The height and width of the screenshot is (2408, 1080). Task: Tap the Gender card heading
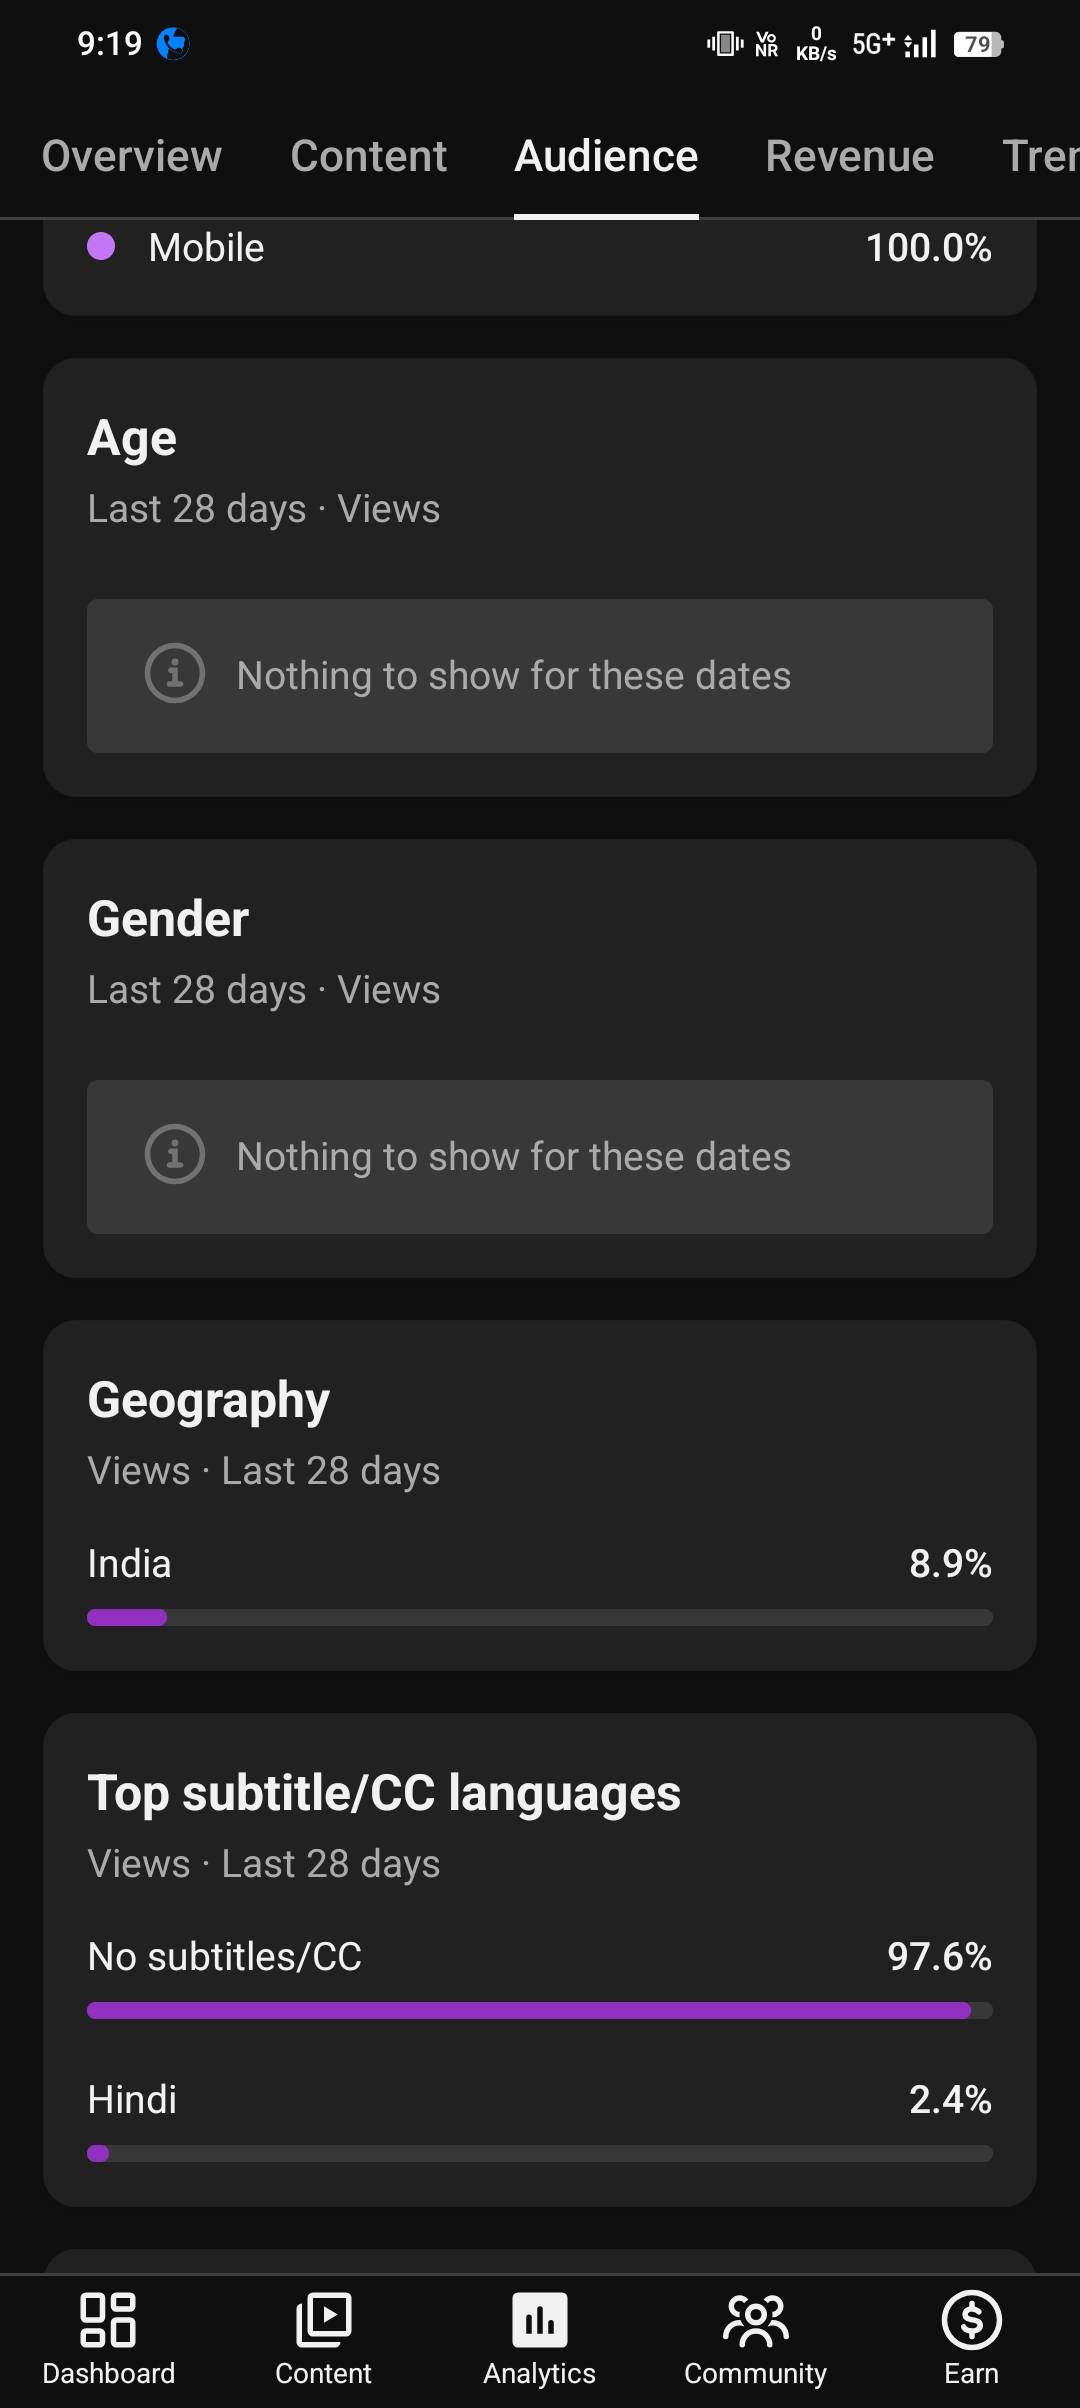tap(168, 919)
